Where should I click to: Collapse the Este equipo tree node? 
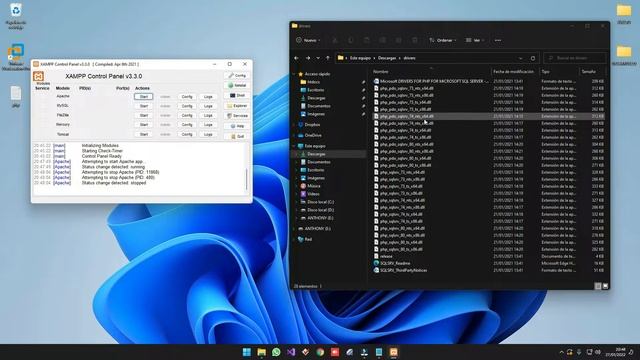[294, 146]
